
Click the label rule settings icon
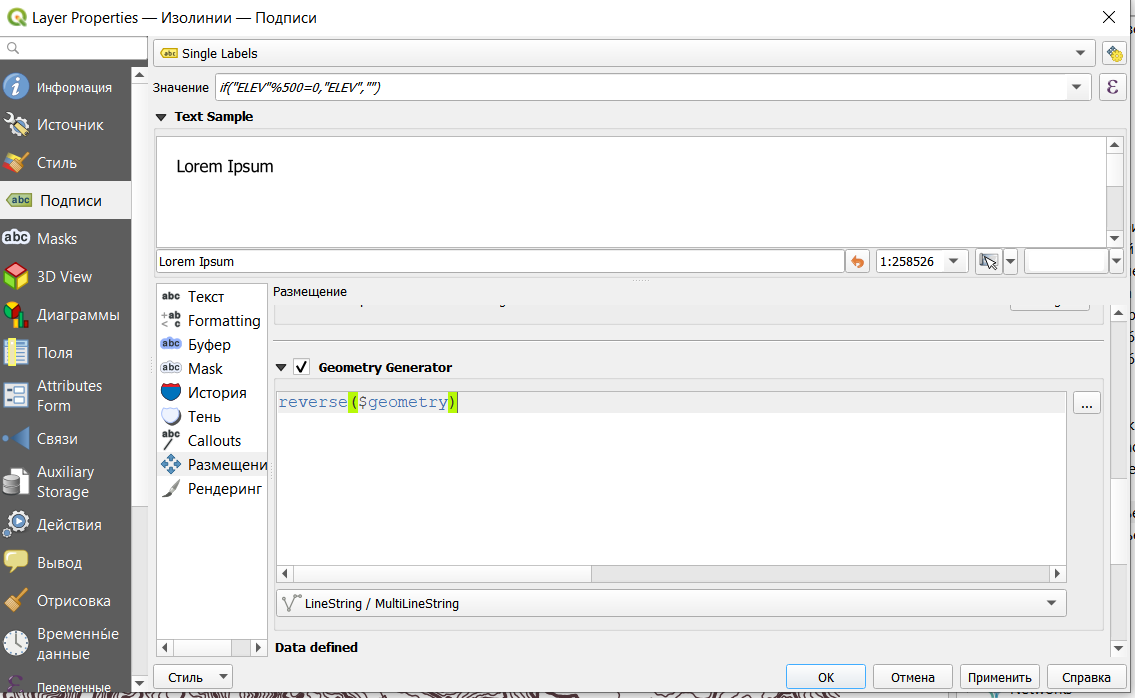1113,53
